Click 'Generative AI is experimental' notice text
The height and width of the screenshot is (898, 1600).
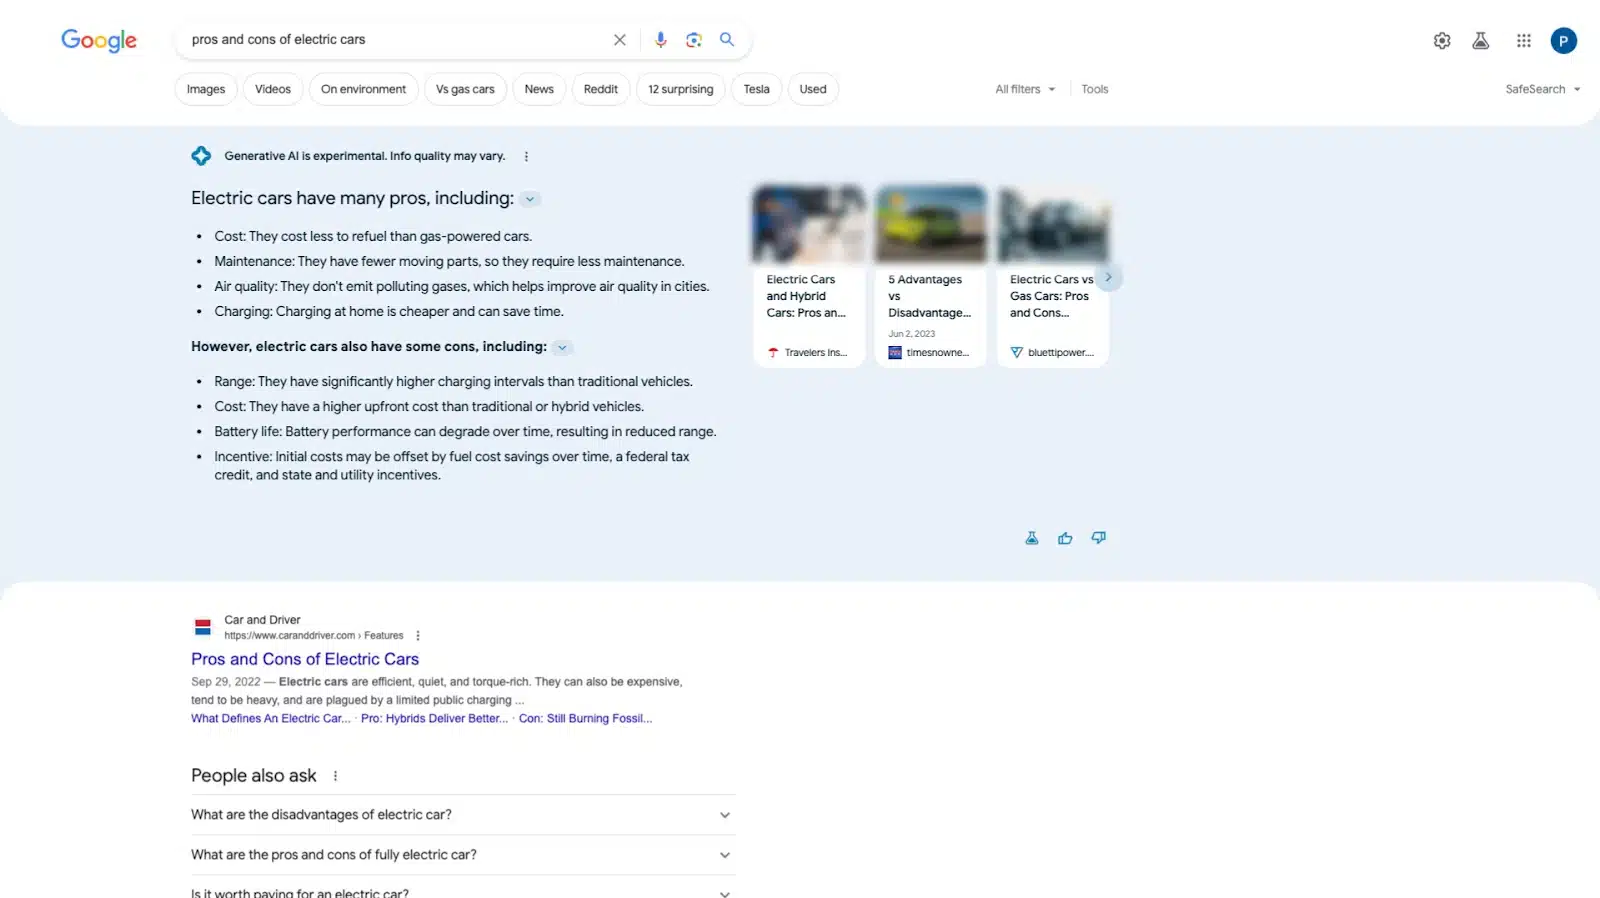(x=364, y=156)
